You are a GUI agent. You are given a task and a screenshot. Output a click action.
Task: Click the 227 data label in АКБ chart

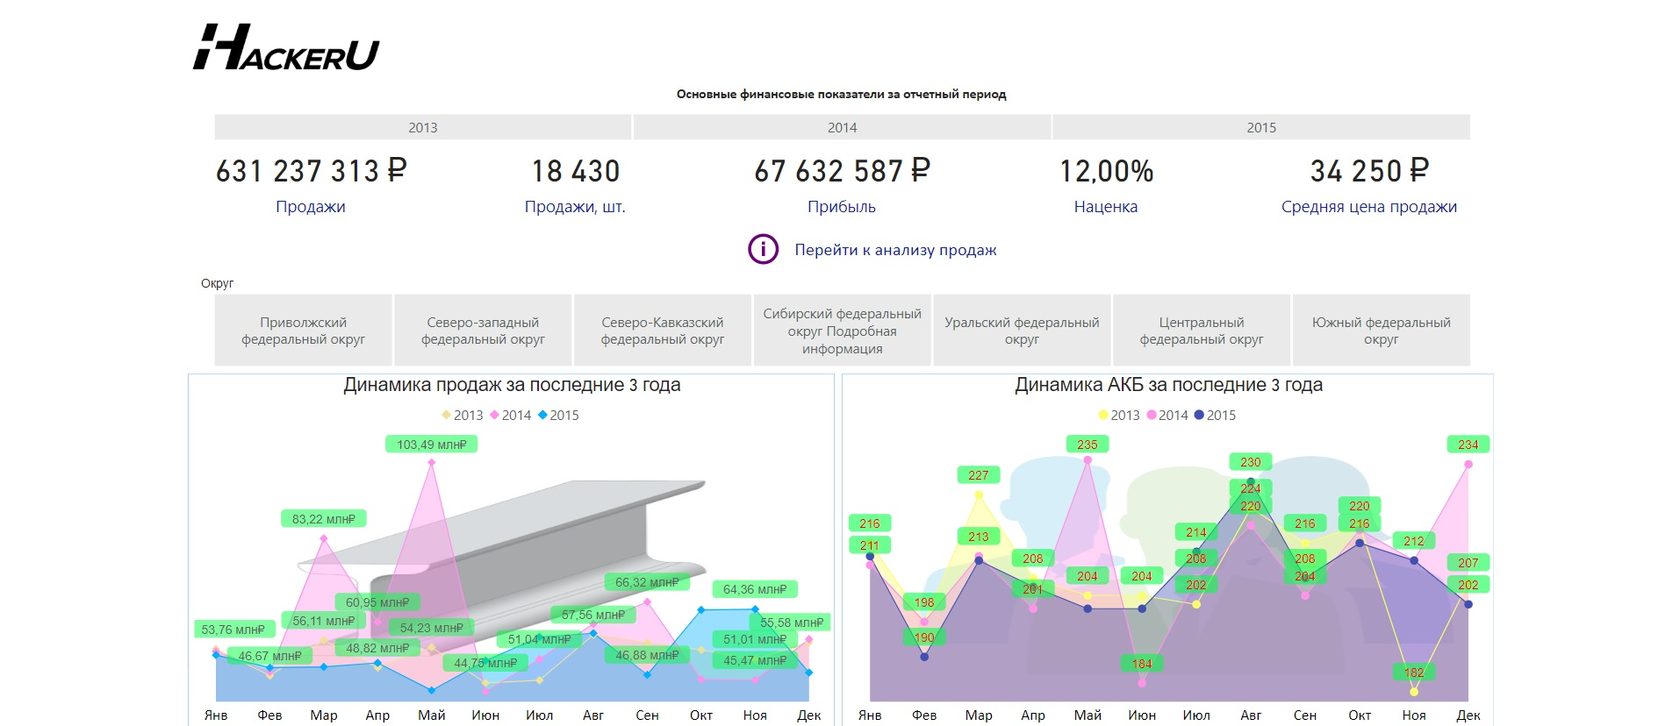click(x=978, y=476)
